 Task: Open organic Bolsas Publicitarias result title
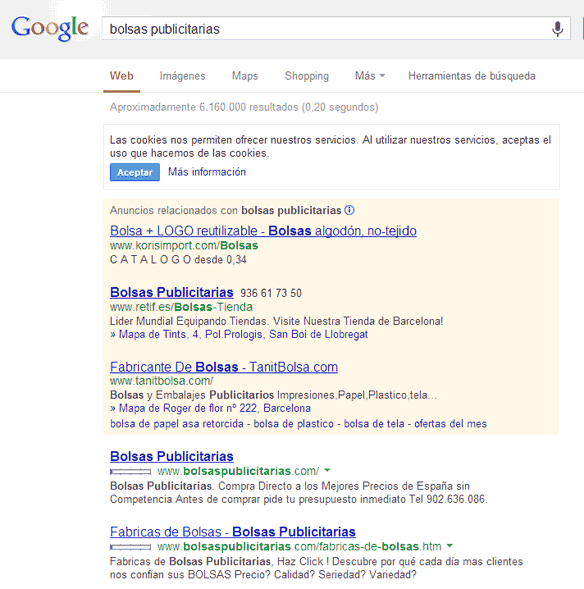pyautogui.click(x=172, y=456)
